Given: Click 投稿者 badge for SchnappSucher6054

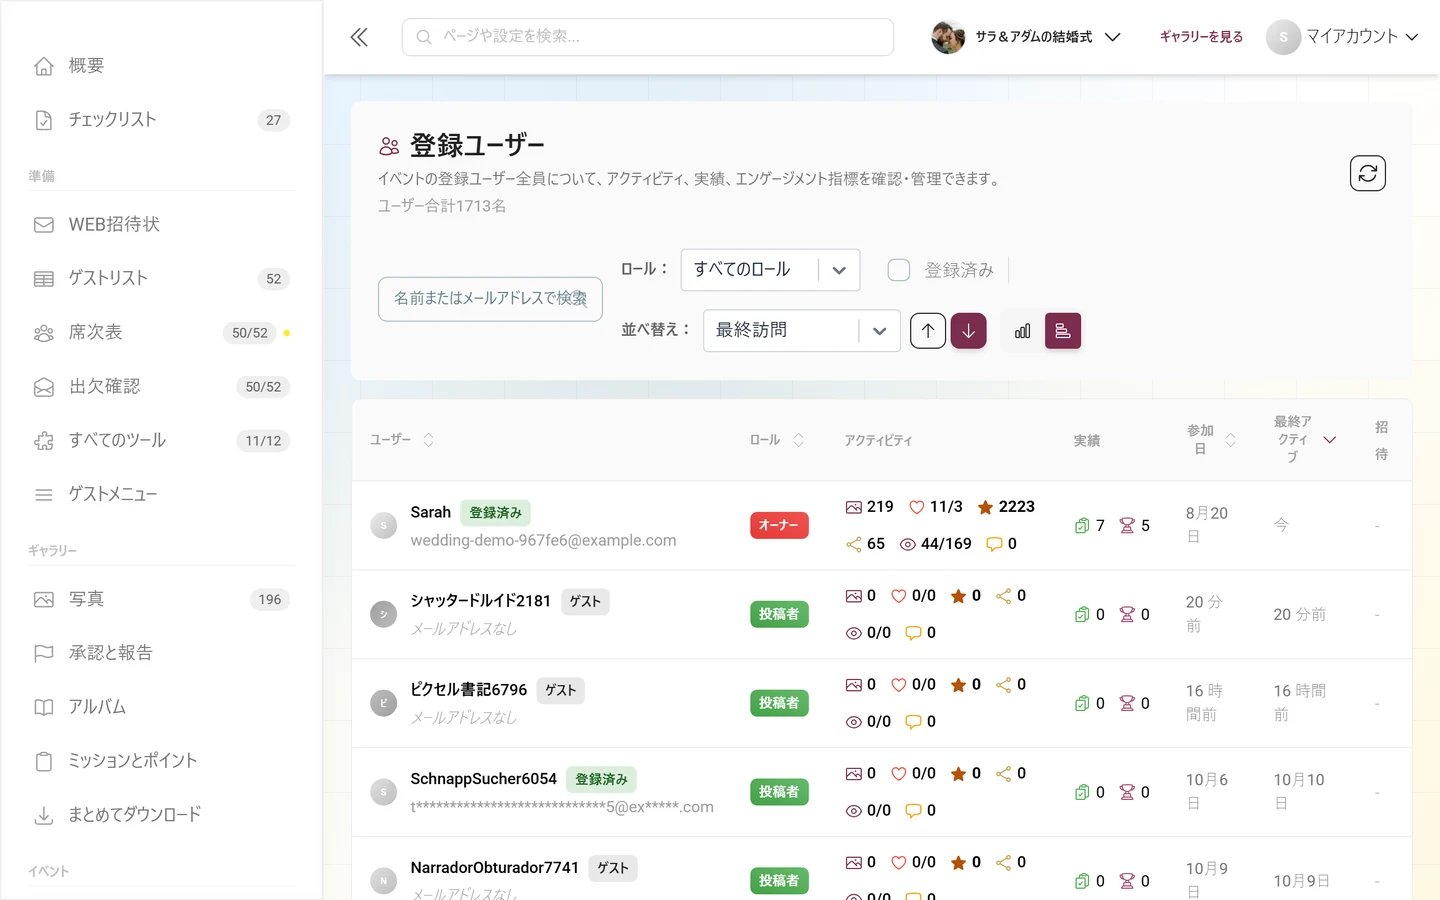Looking at the screenshot, I should pyautogui.click(x=779, y=792).
